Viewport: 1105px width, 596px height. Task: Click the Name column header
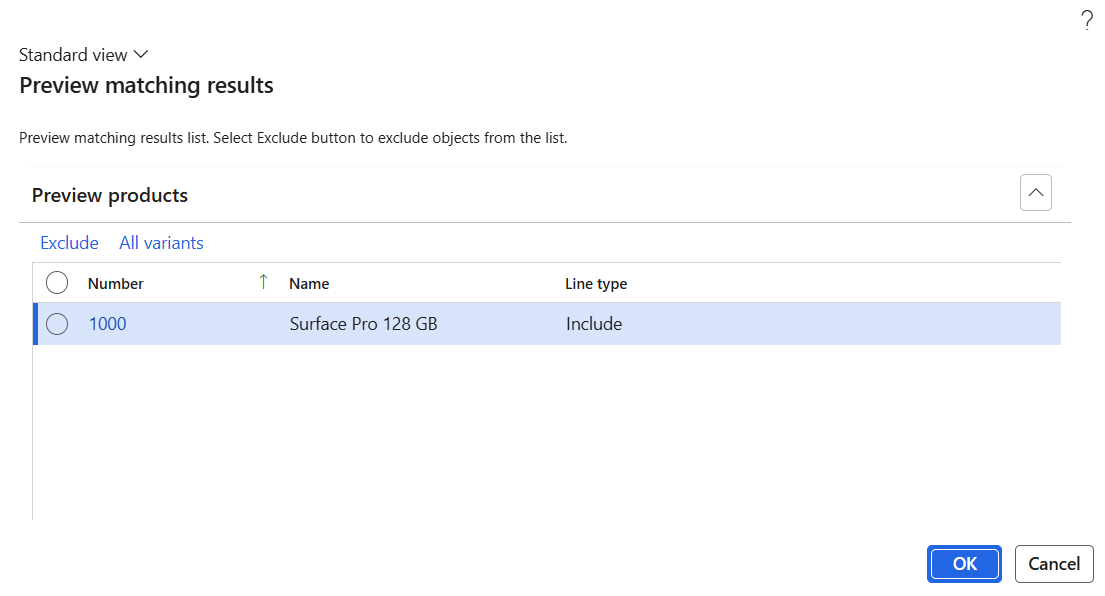(x=309, y=283)
